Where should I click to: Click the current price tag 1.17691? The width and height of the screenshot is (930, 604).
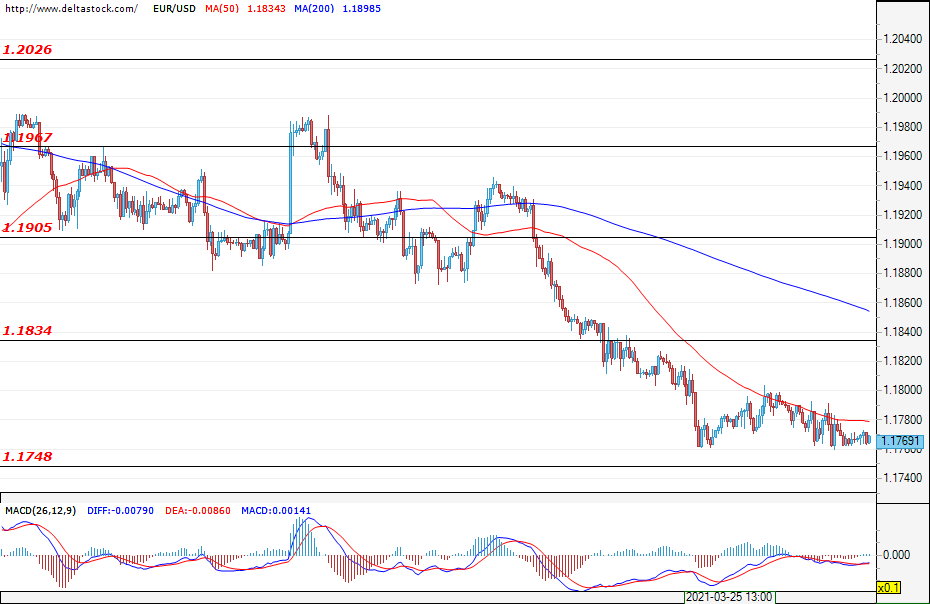click(900, 441)
